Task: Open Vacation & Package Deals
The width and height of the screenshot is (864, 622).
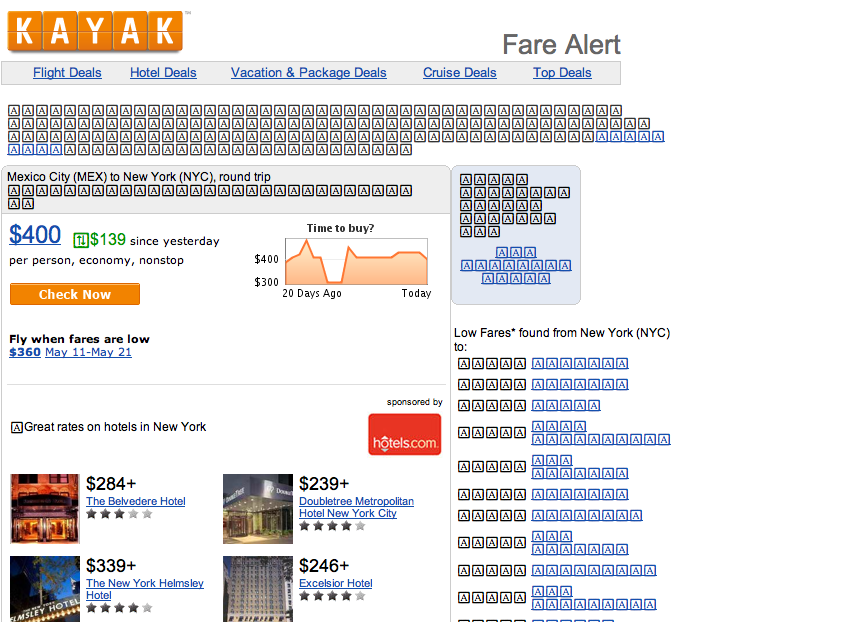Action: 309,73
